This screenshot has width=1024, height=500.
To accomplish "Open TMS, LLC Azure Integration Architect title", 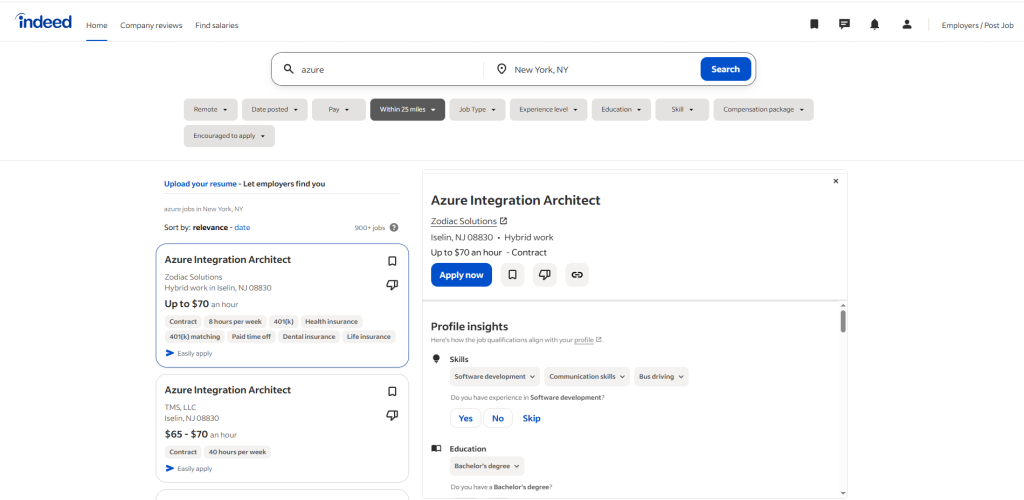I will coord(228,390).
